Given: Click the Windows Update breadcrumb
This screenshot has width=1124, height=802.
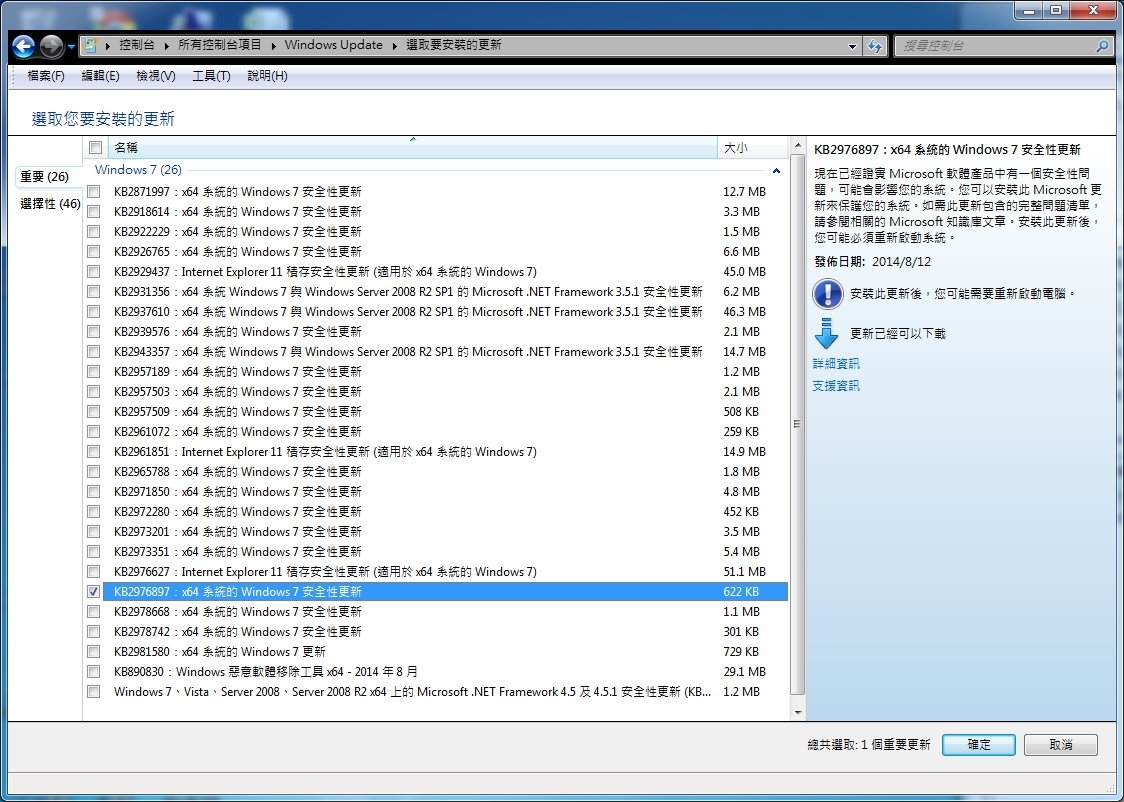Looking at the screenshot, I should [x=333, y=45].
